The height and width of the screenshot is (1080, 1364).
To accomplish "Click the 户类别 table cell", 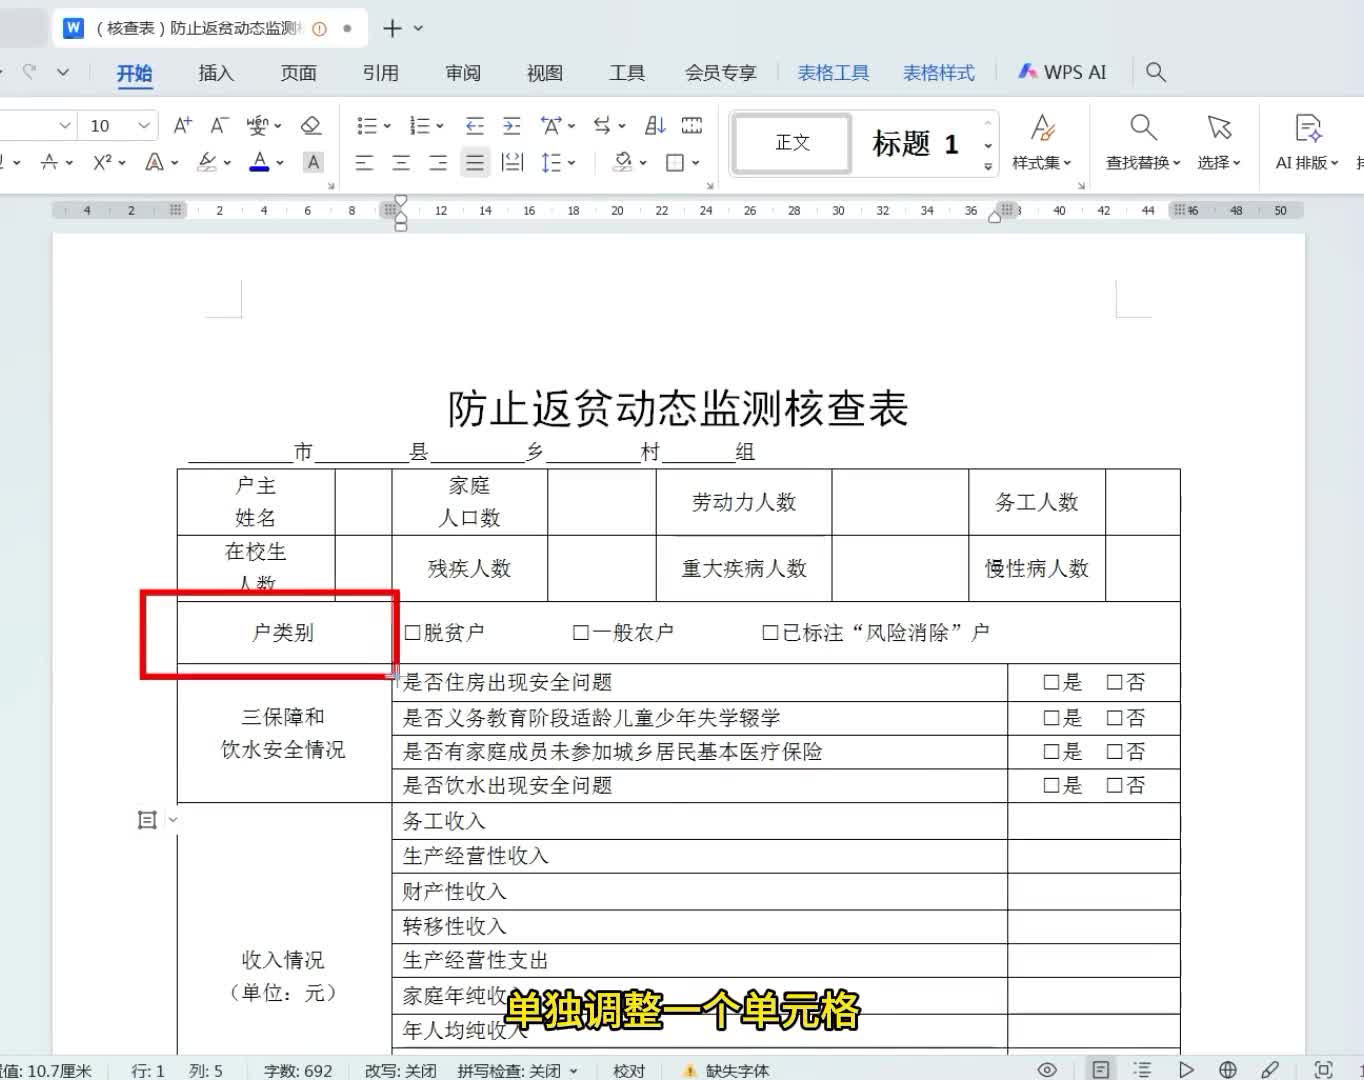I will (283, 633).
